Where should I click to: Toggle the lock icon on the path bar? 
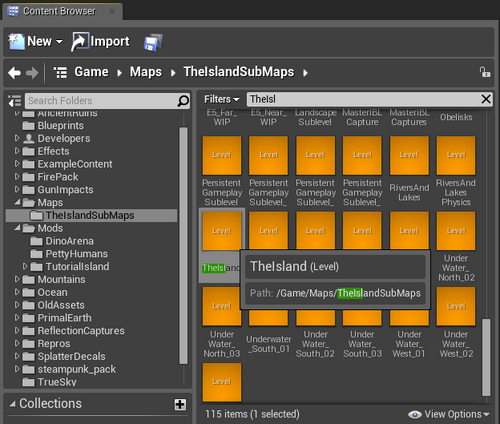(485, 72)
